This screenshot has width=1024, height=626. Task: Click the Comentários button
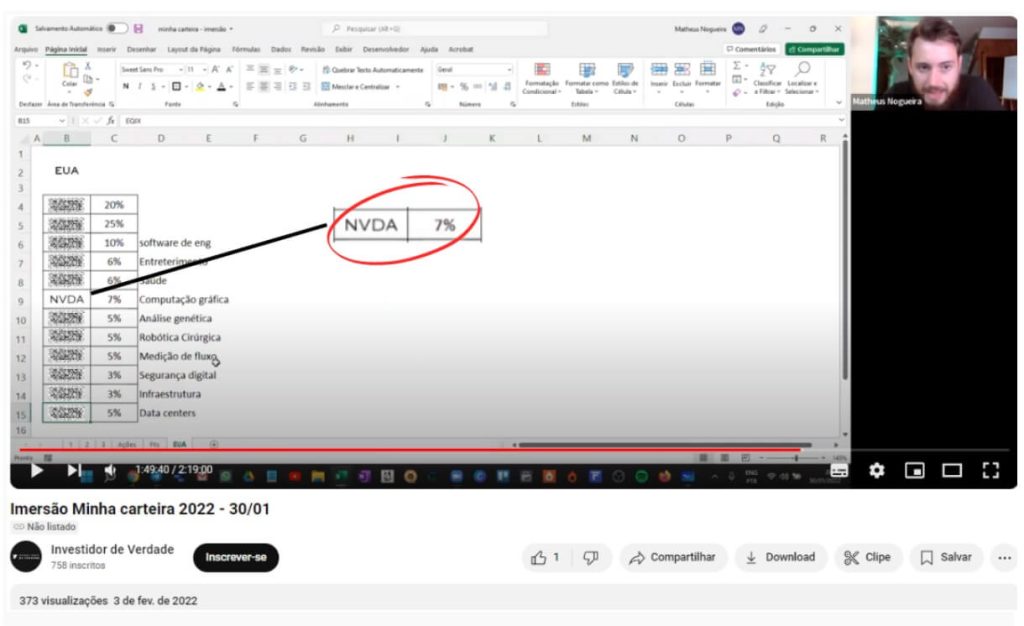752,50
